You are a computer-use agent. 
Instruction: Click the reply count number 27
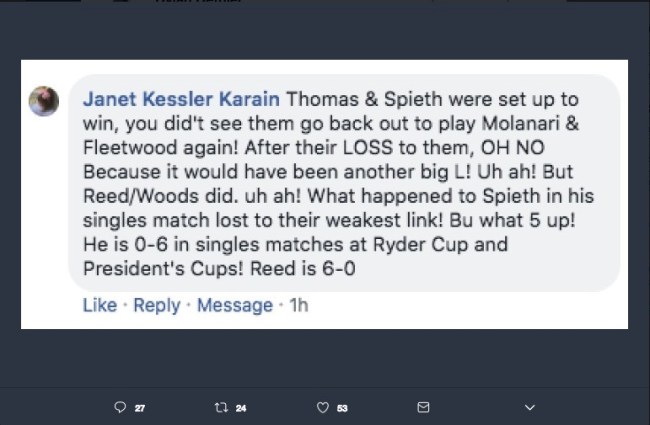coord(140,408)
